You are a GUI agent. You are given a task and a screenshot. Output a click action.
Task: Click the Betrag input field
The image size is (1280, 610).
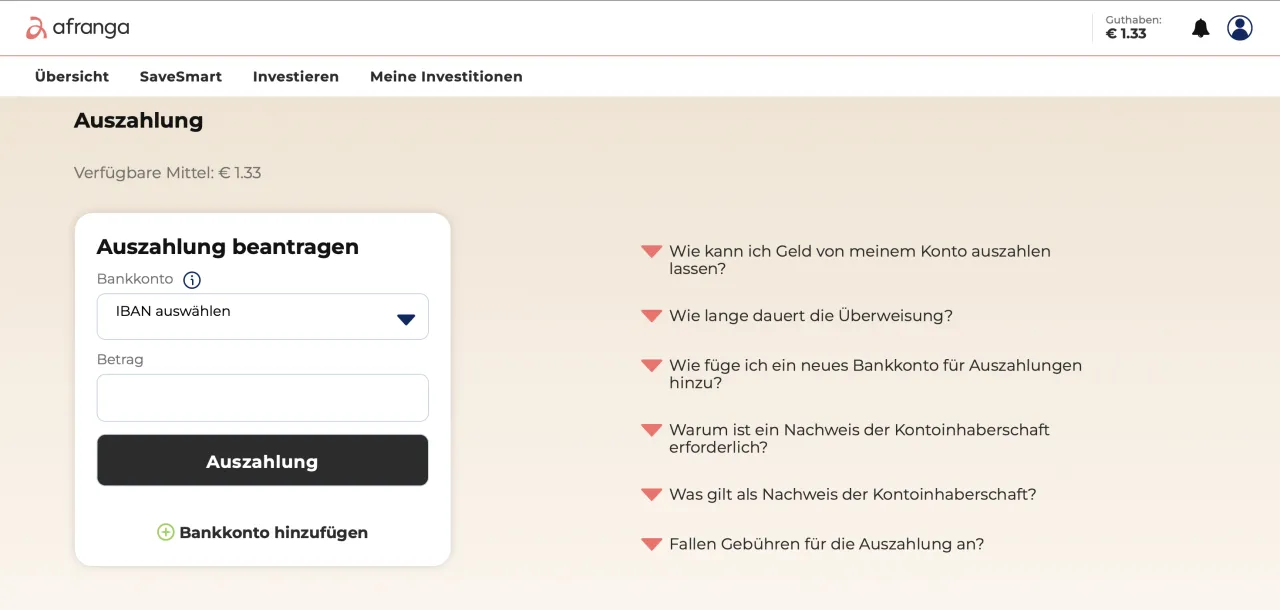(263, 398)
